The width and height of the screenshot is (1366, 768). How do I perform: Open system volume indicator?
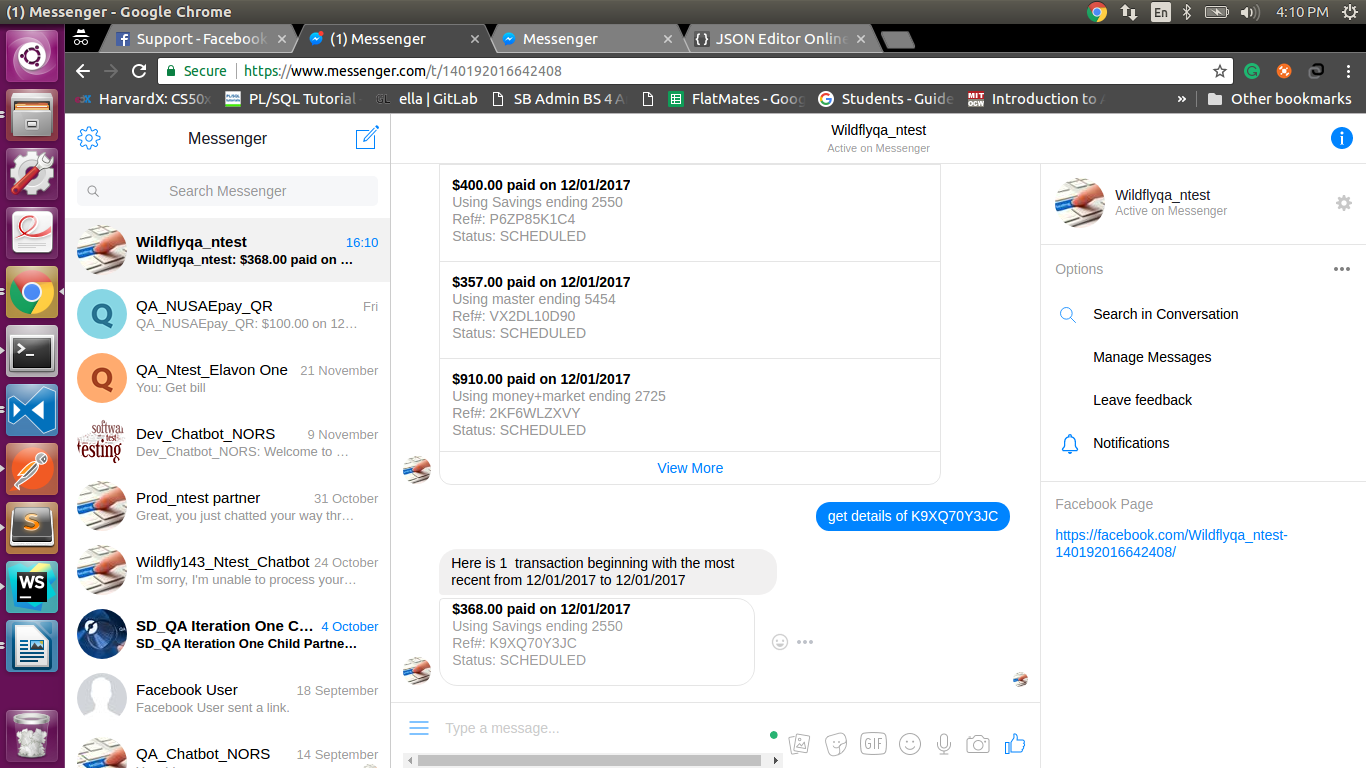pyautogui.click(x=1249, y=12)
